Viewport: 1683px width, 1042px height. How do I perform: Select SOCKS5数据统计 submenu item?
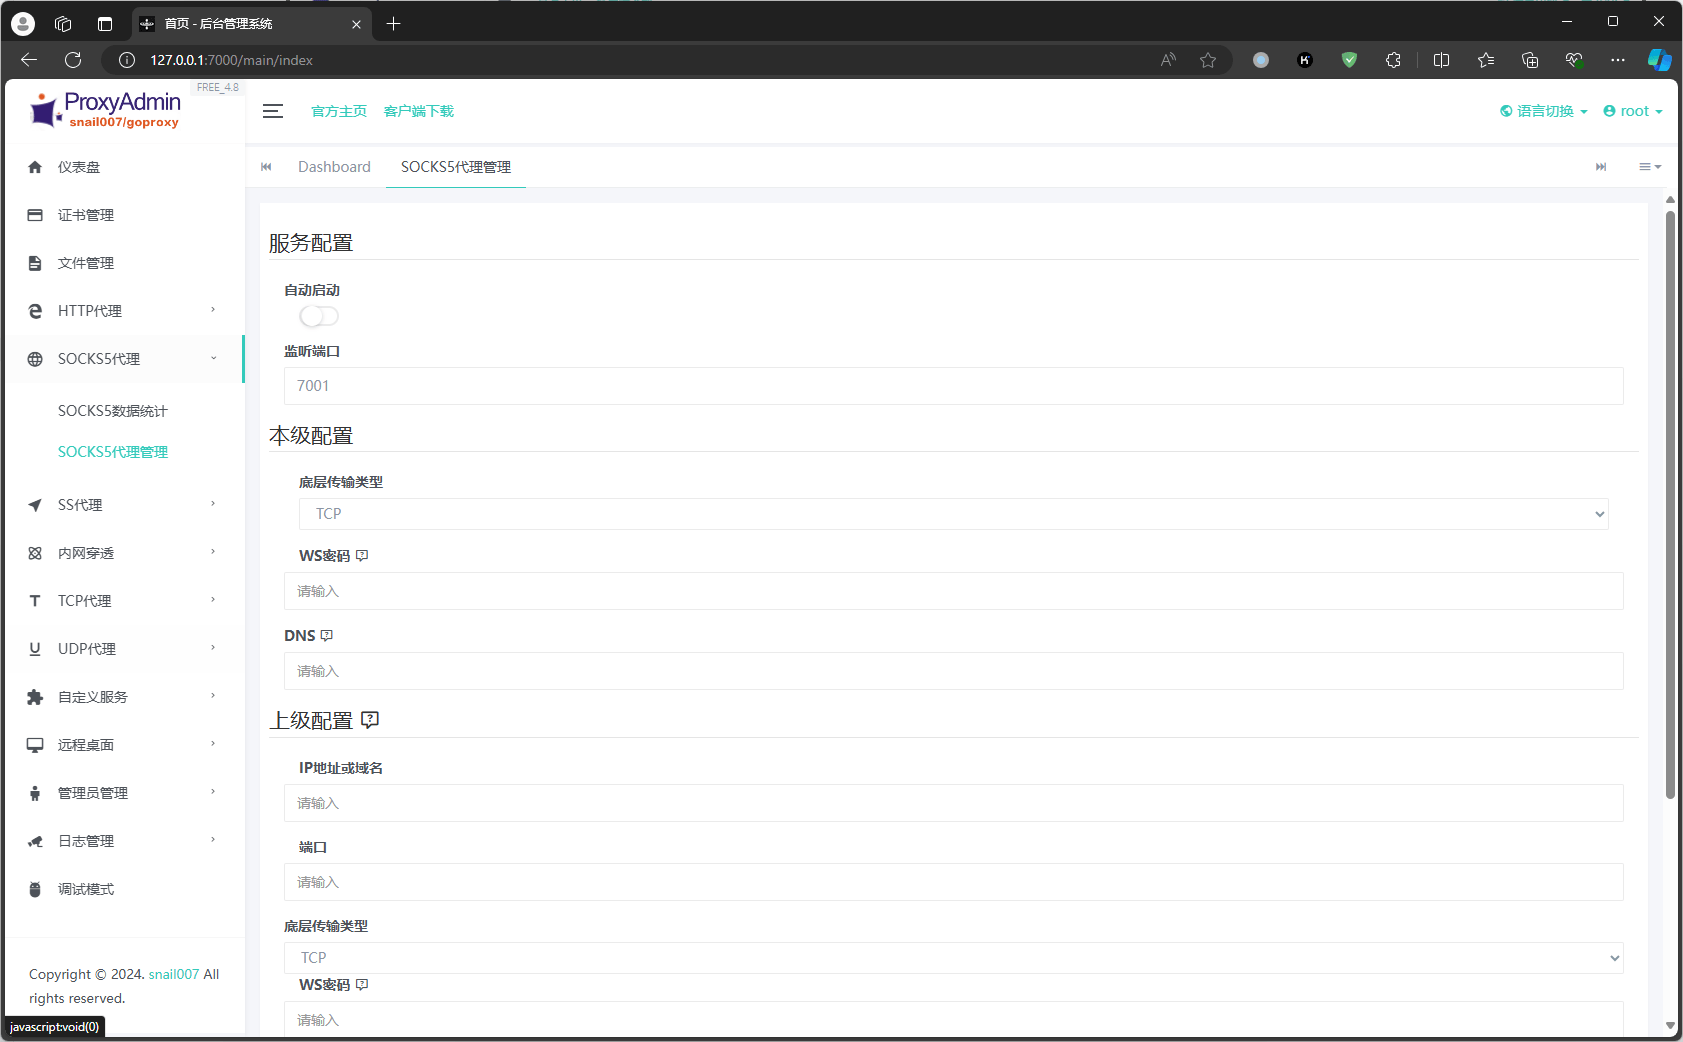point(113,411)
